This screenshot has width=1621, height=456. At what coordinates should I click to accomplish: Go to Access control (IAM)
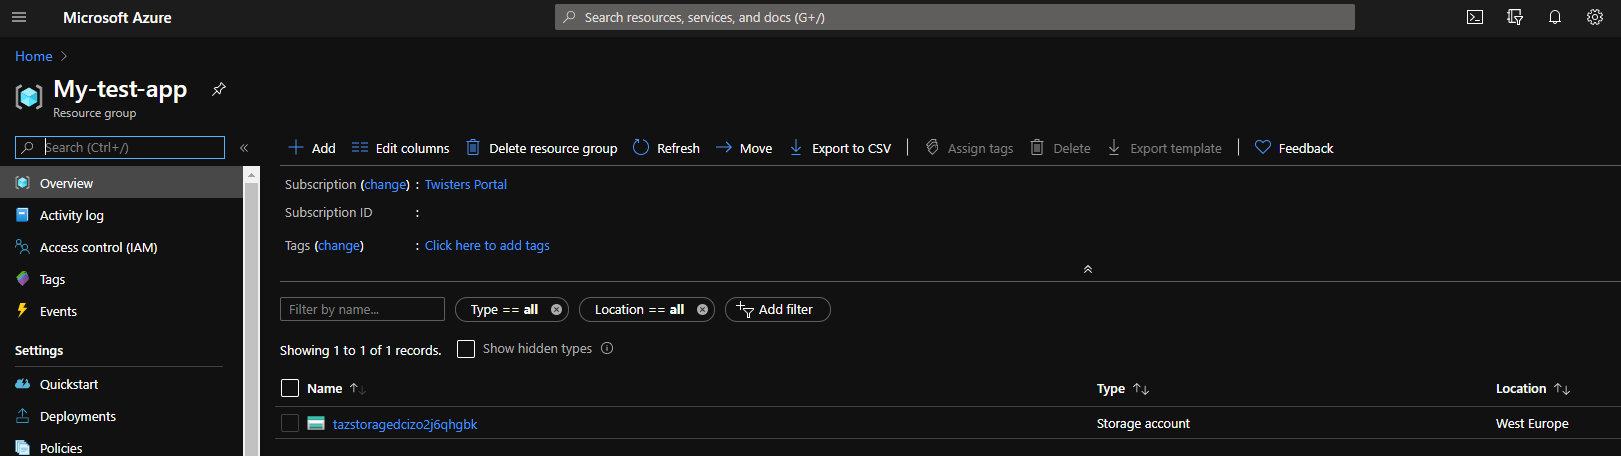tap(98, 248)
